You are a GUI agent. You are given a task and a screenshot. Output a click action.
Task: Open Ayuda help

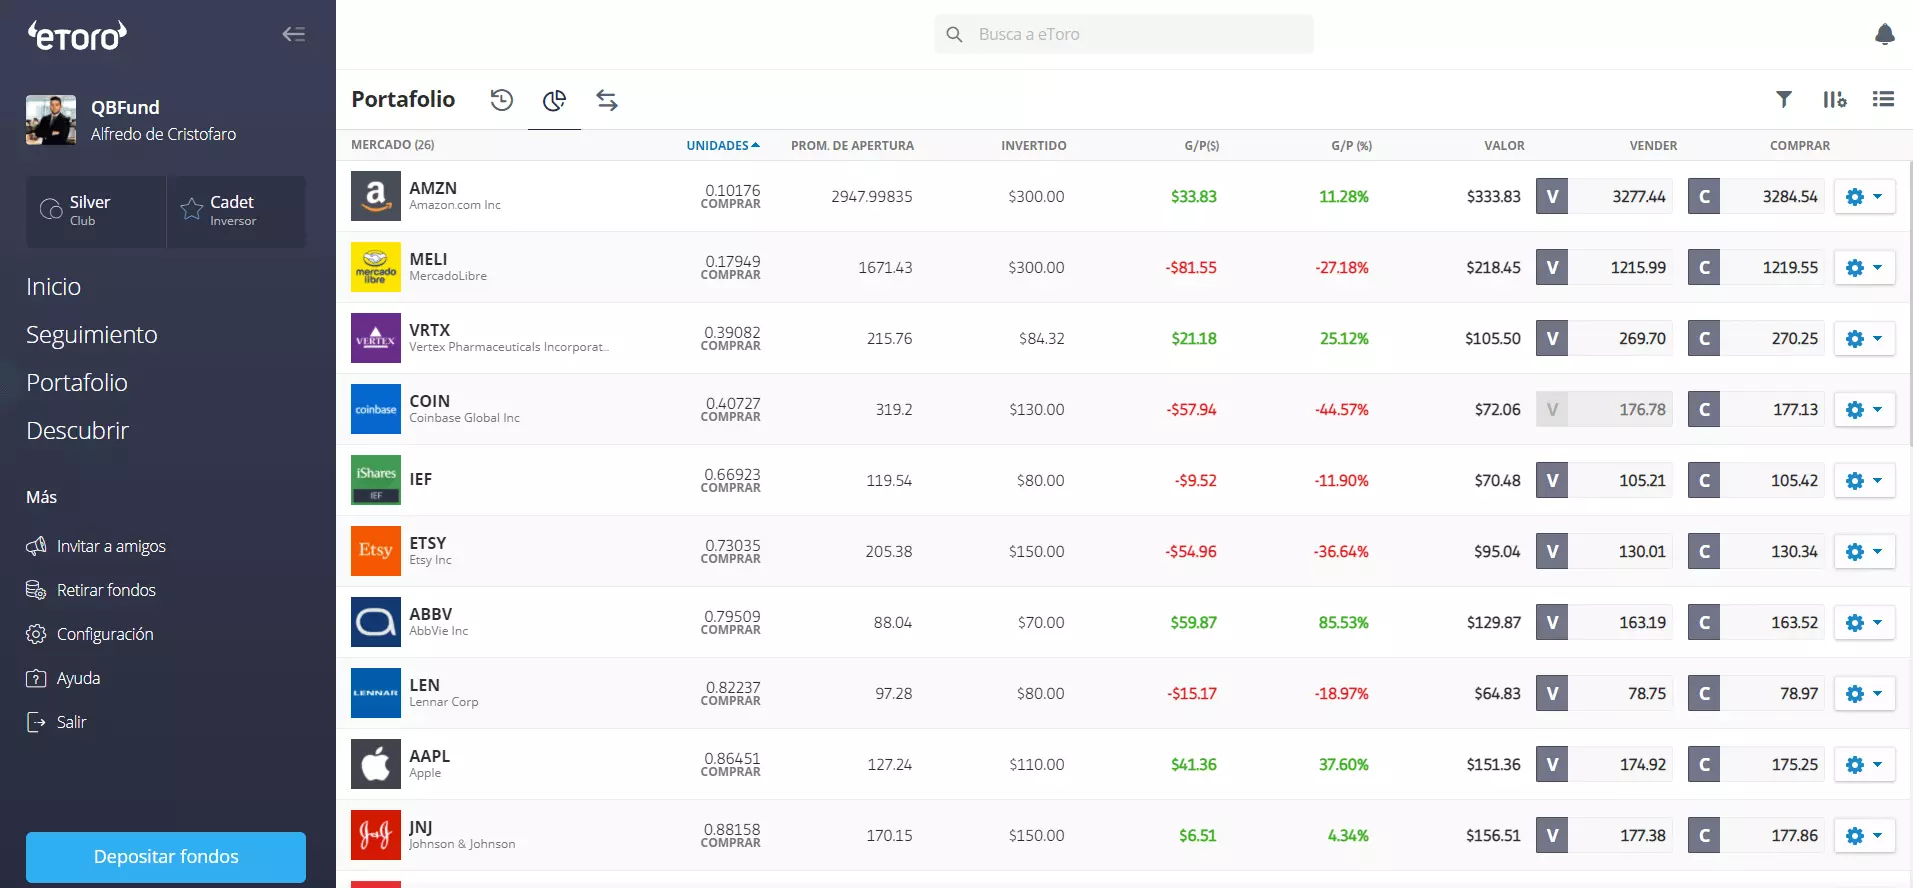[x=63, y=678]
